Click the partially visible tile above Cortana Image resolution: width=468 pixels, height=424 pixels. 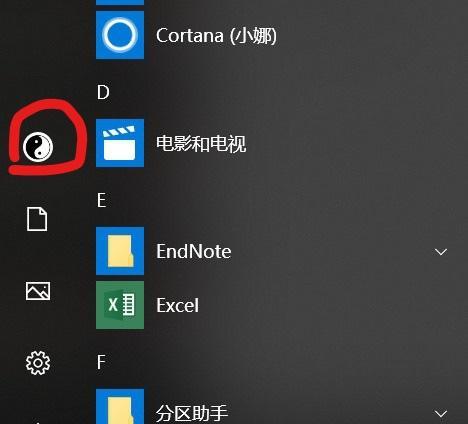[120, 2]
